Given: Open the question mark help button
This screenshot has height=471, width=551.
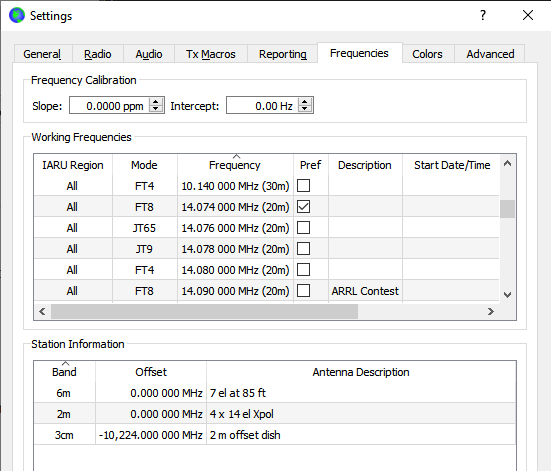Looking at the screenshot, I should click(x=483, y=15).
